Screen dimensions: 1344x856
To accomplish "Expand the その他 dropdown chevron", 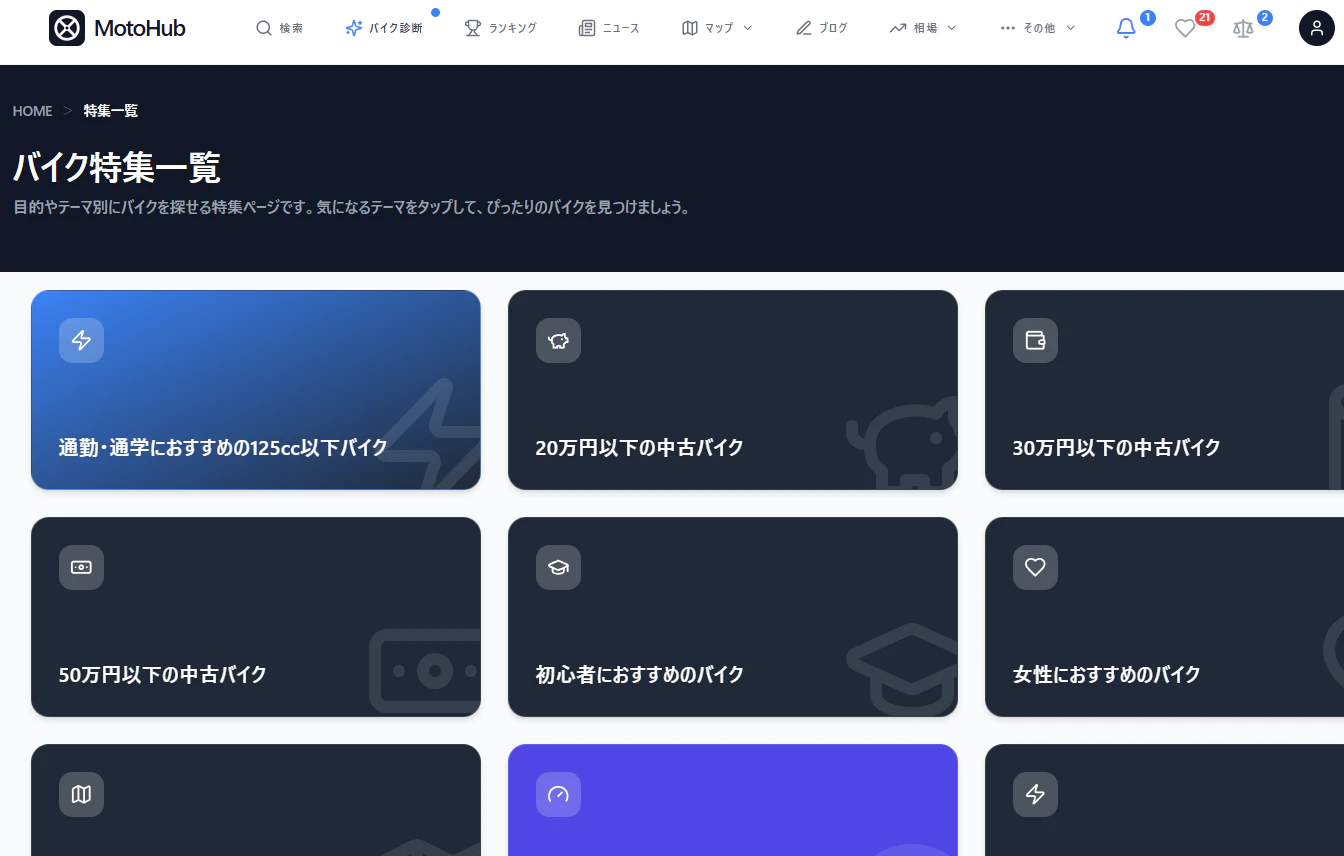I will tap(1071, 28).
